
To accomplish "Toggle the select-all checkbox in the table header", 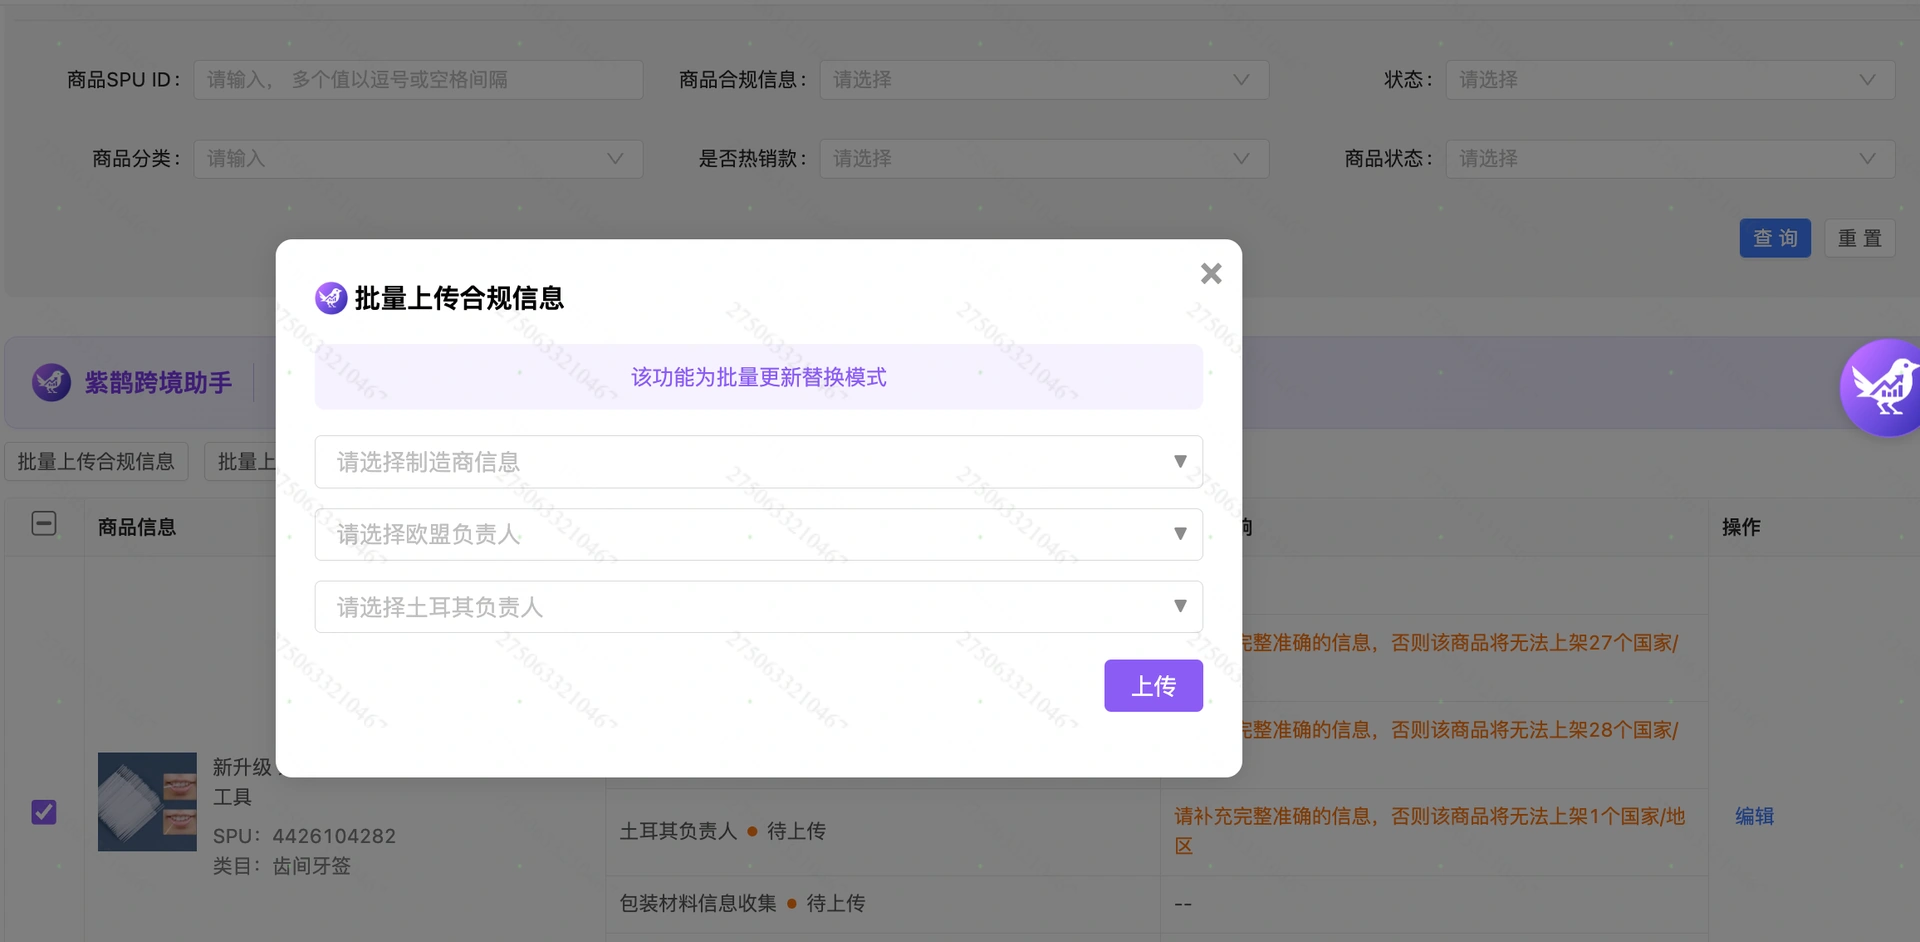I will pos(44,523).
